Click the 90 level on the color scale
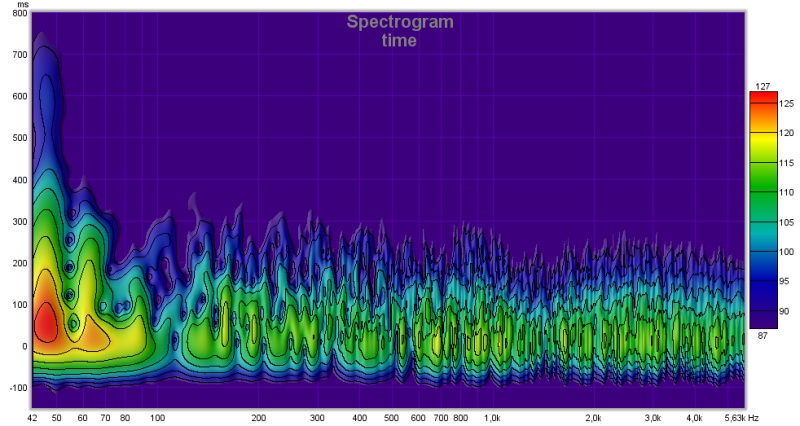Screen dimensions: 800x426 (x=784, y=311)
